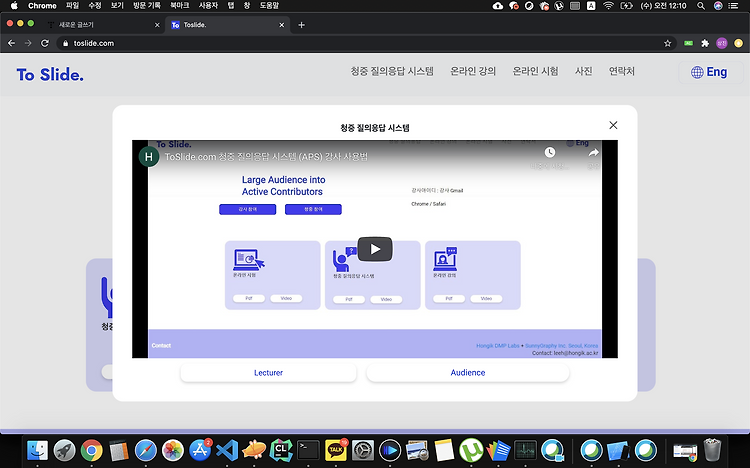Click the Audience button
This screenshot has width=750, height=468.
pos(468,372)
